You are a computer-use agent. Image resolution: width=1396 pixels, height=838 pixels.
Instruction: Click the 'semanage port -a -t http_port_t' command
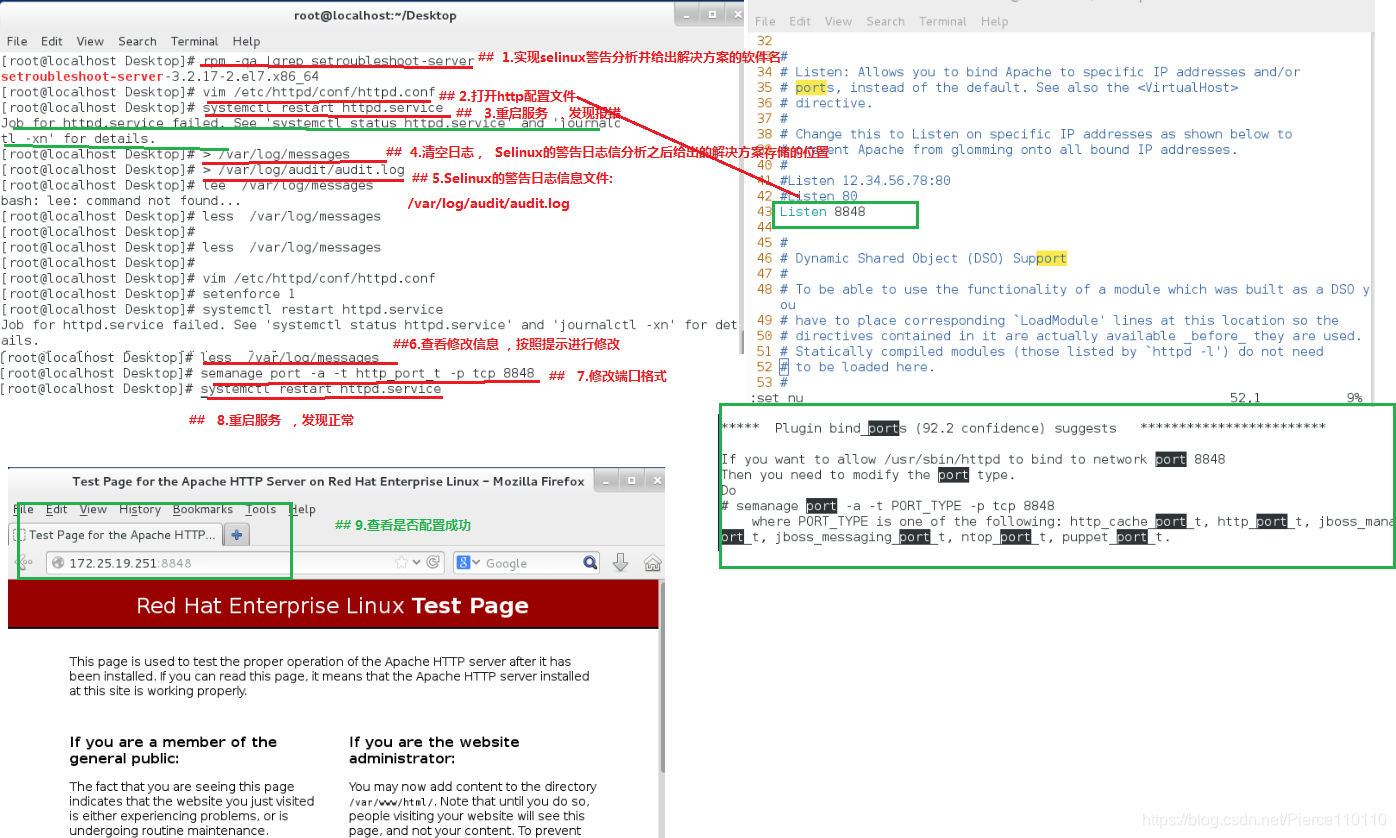[x=368, y=372]
